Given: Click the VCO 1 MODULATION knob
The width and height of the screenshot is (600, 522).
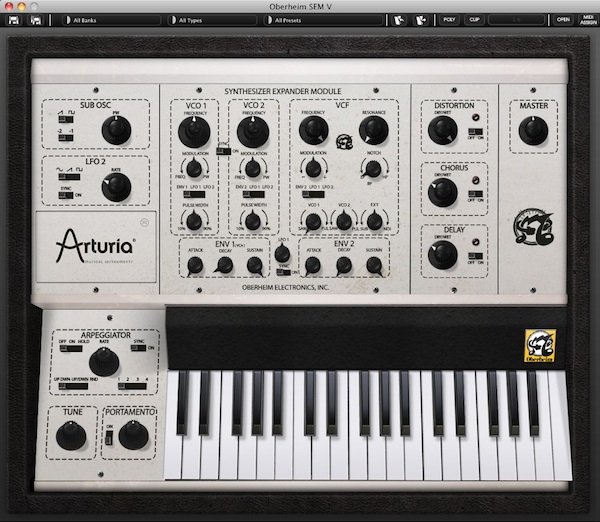Looking at the screenshot, I should tap(194, 168).
